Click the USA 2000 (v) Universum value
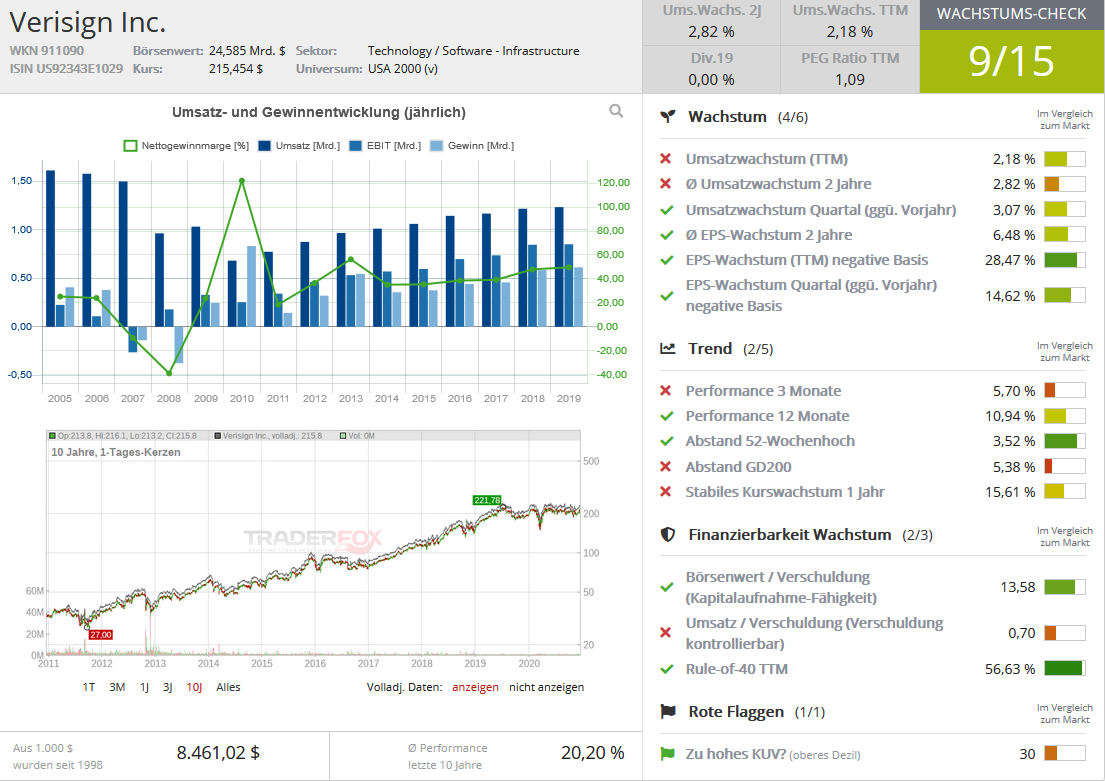This screenshot has width=1105, height=781. 402,69
